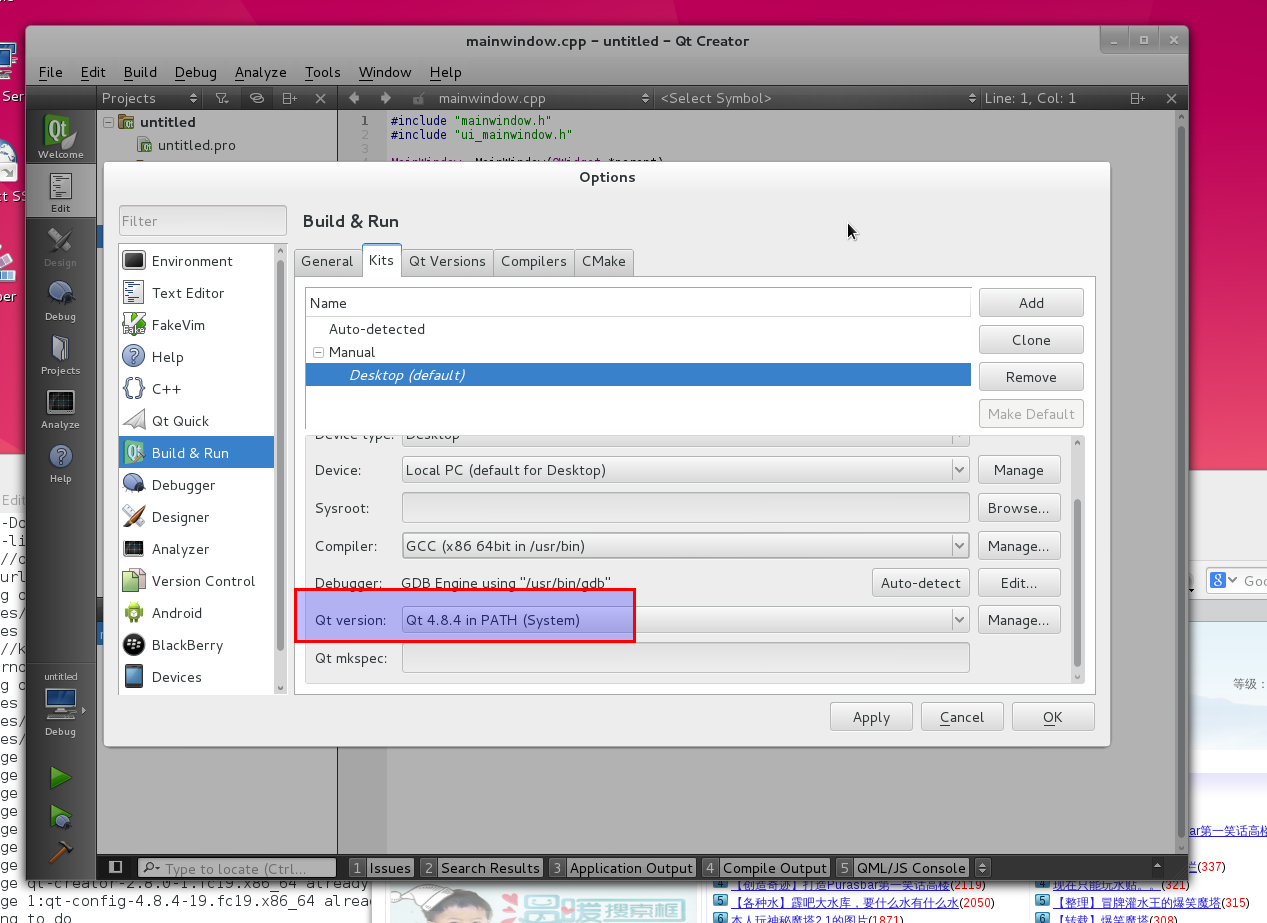Click the Filter input field
This screenshot has height=923, width=1267.
pos(203,221)
